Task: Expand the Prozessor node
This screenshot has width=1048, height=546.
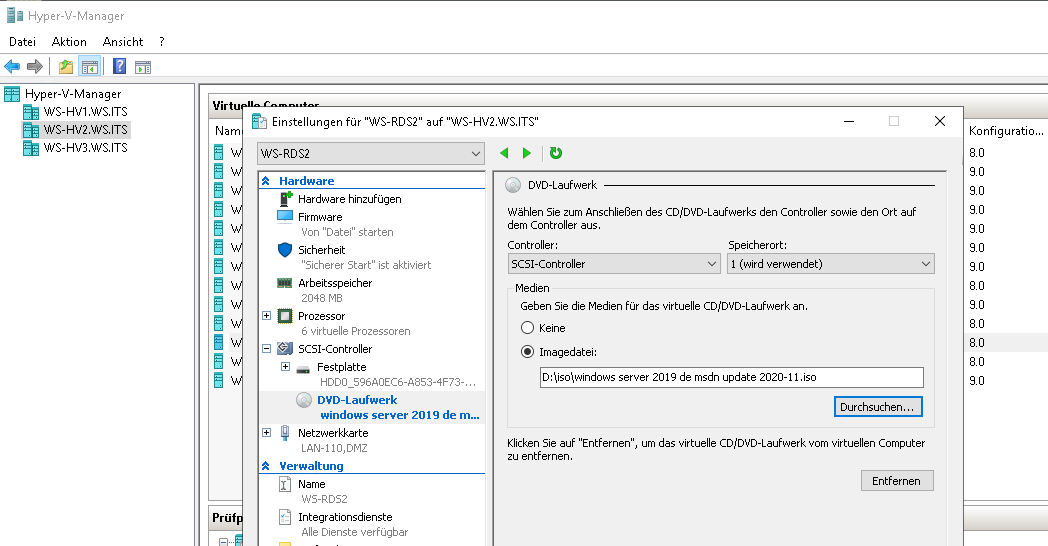Action: click(266, 315)
